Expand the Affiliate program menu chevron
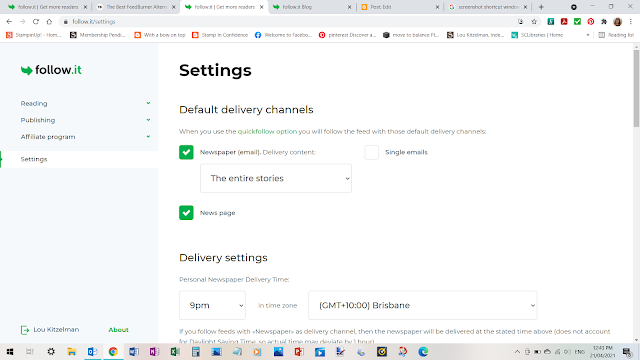Viewport: 640px width, 360px height. pyautogui.click(x=148, y=137)
